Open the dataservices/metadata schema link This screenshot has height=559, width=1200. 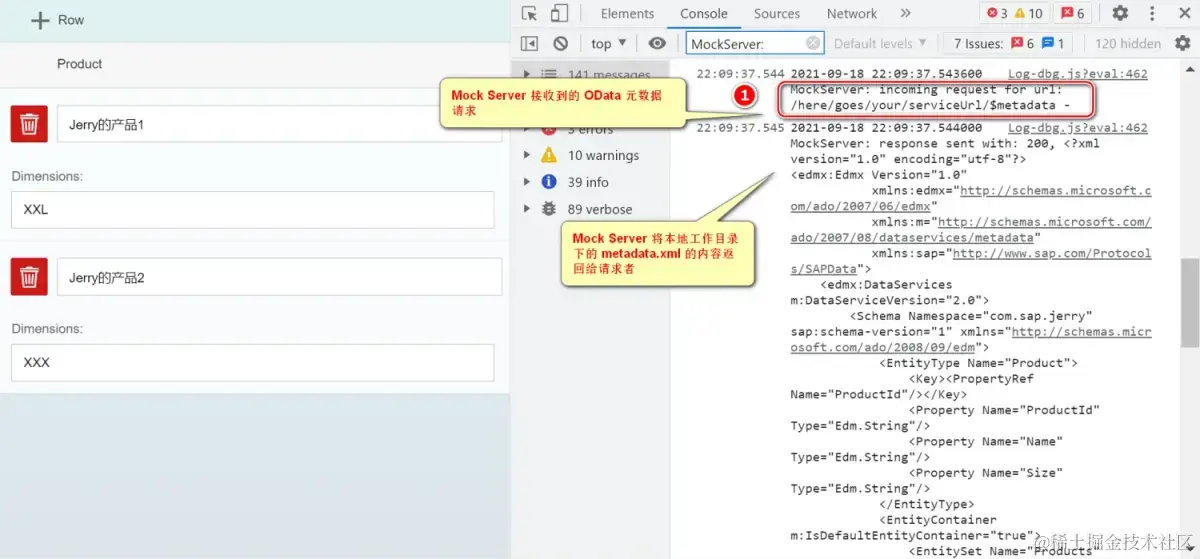pyautogui.click(x=971, y=229)
